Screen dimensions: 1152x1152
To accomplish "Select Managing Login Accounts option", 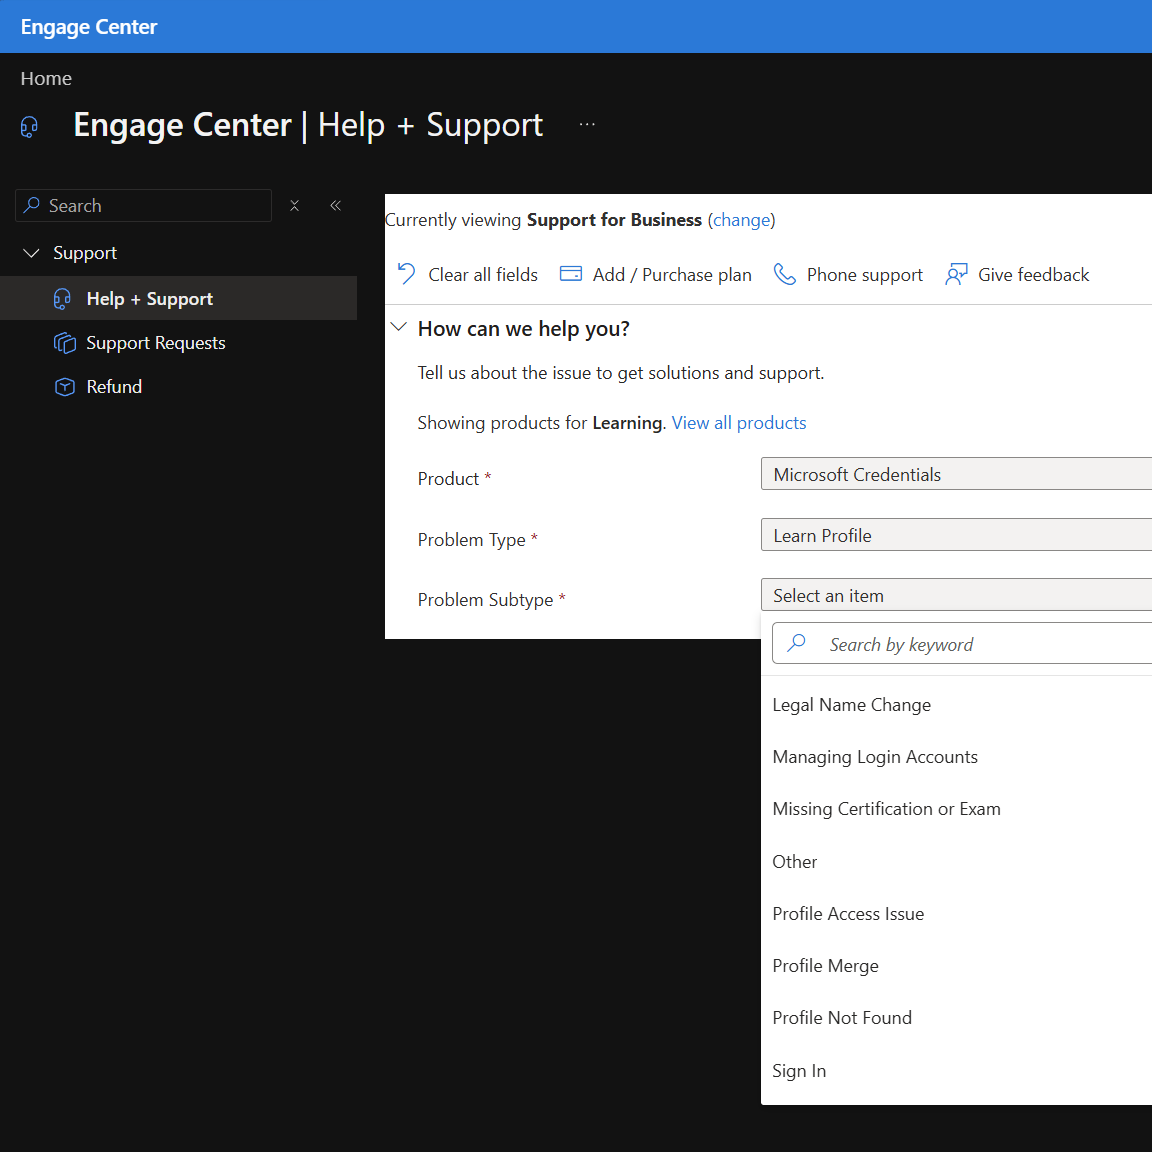I will tap(956, 757).
